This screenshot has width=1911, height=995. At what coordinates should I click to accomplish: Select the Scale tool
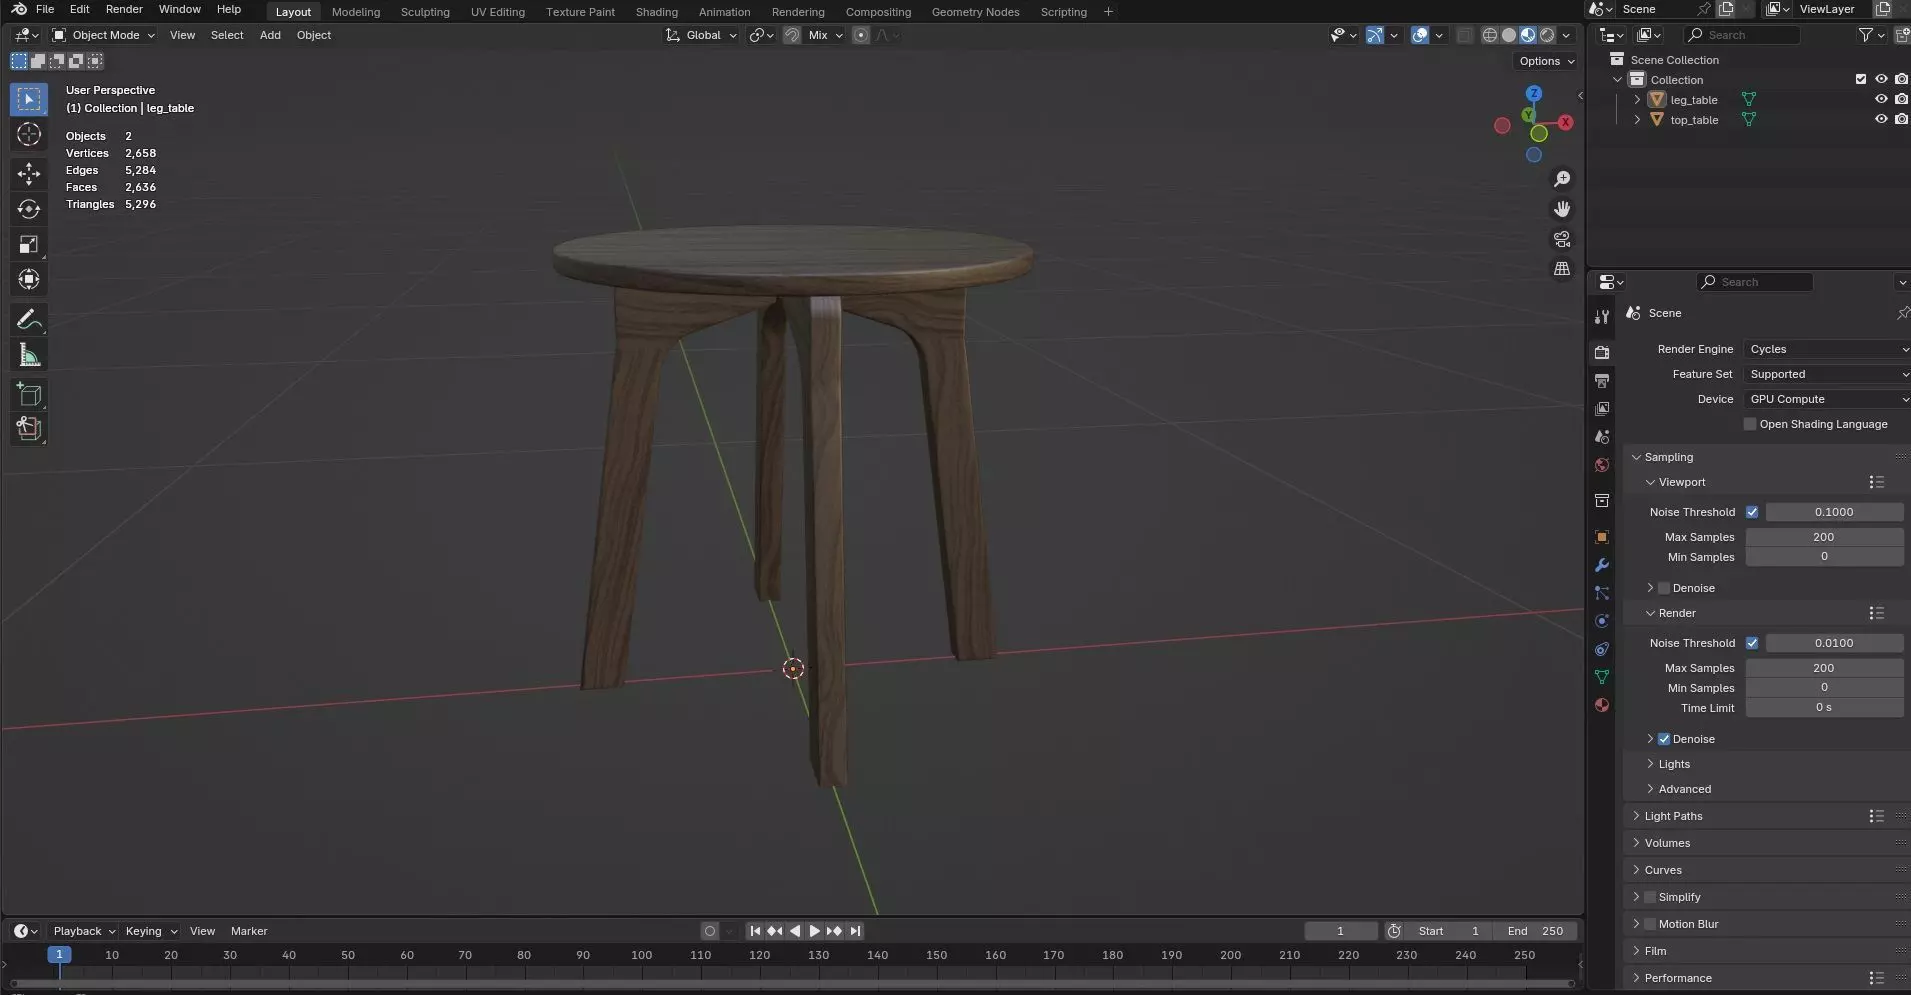[29, 244]
